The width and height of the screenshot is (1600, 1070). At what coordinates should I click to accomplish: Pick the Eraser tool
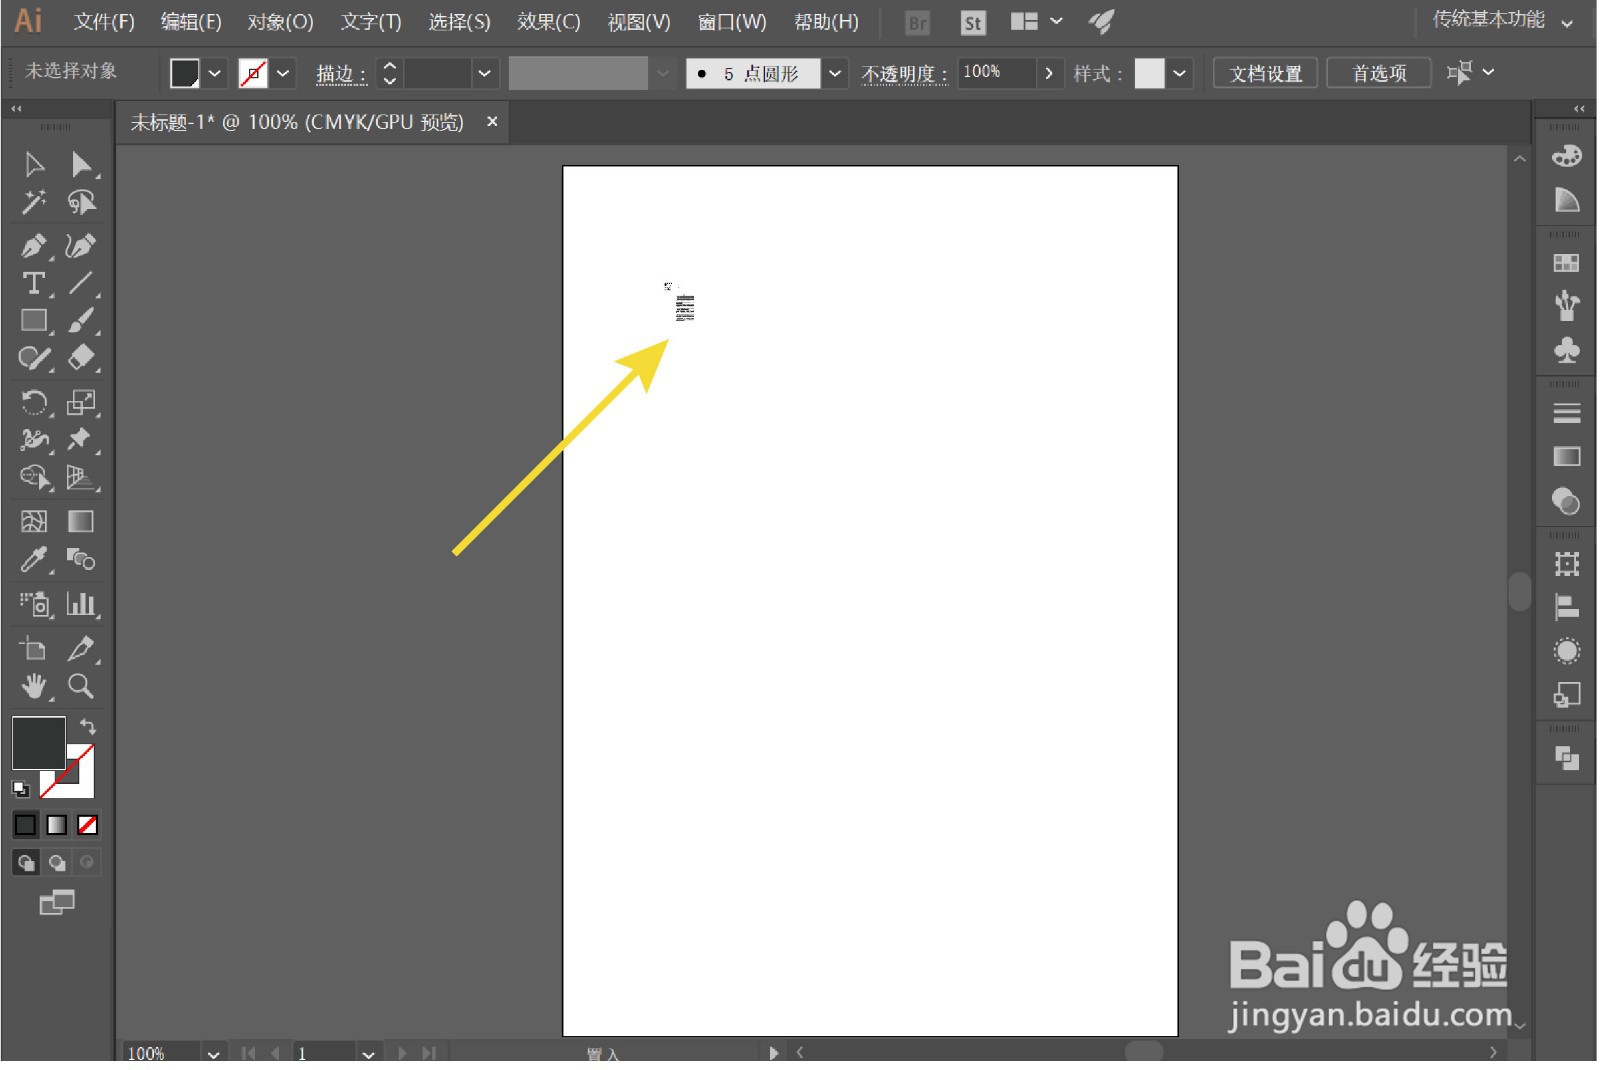[81, 358]
